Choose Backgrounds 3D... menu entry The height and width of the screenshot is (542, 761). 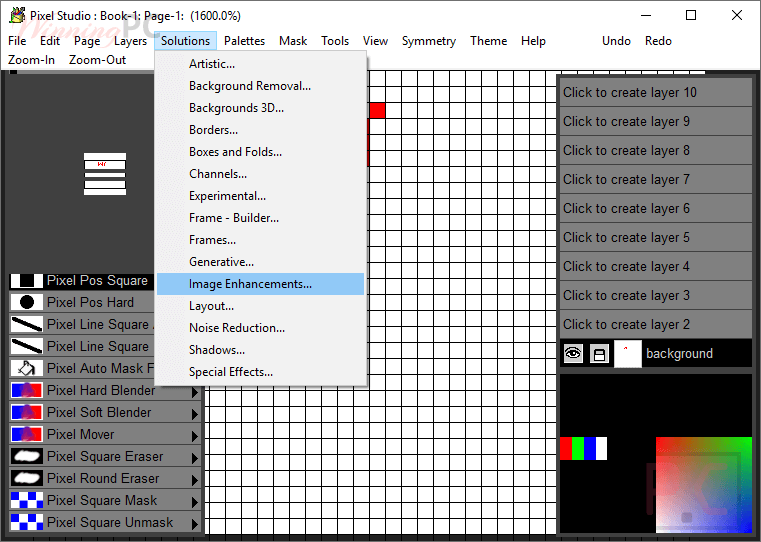(261, 108)
